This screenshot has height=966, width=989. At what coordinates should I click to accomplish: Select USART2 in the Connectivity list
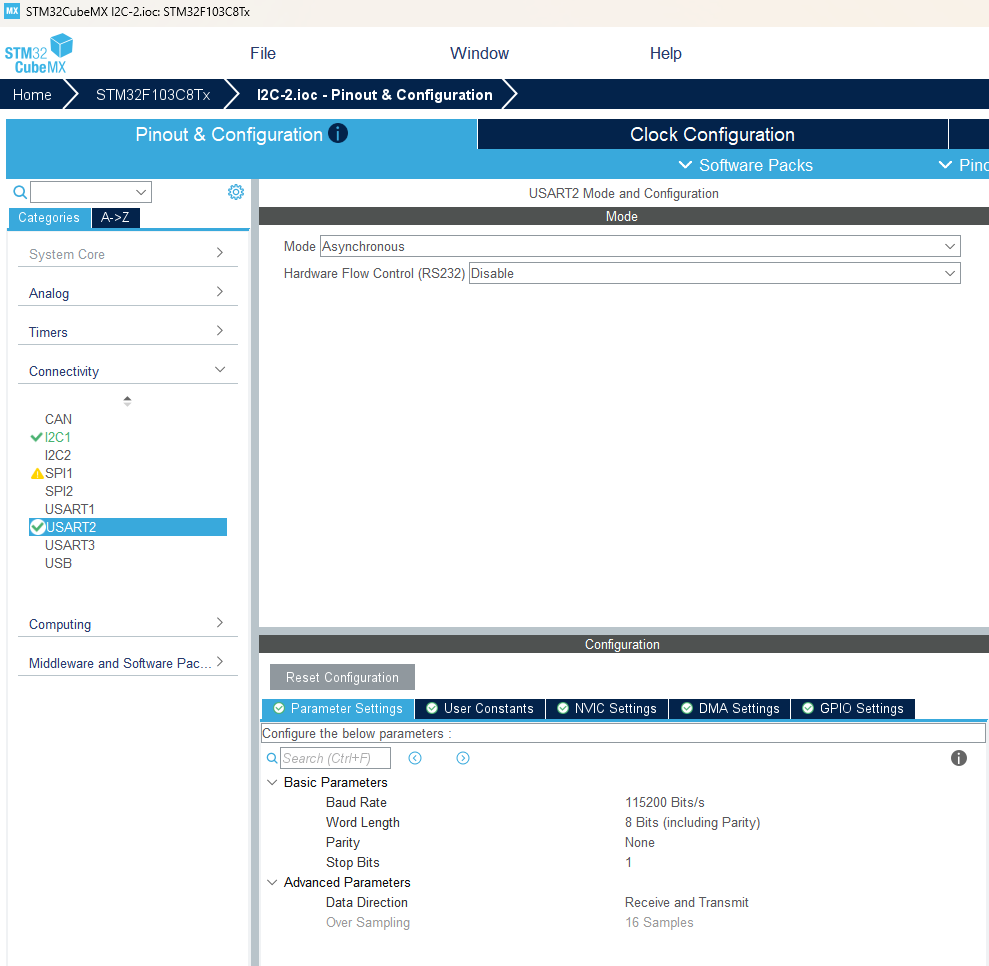[x=128, y=527]
